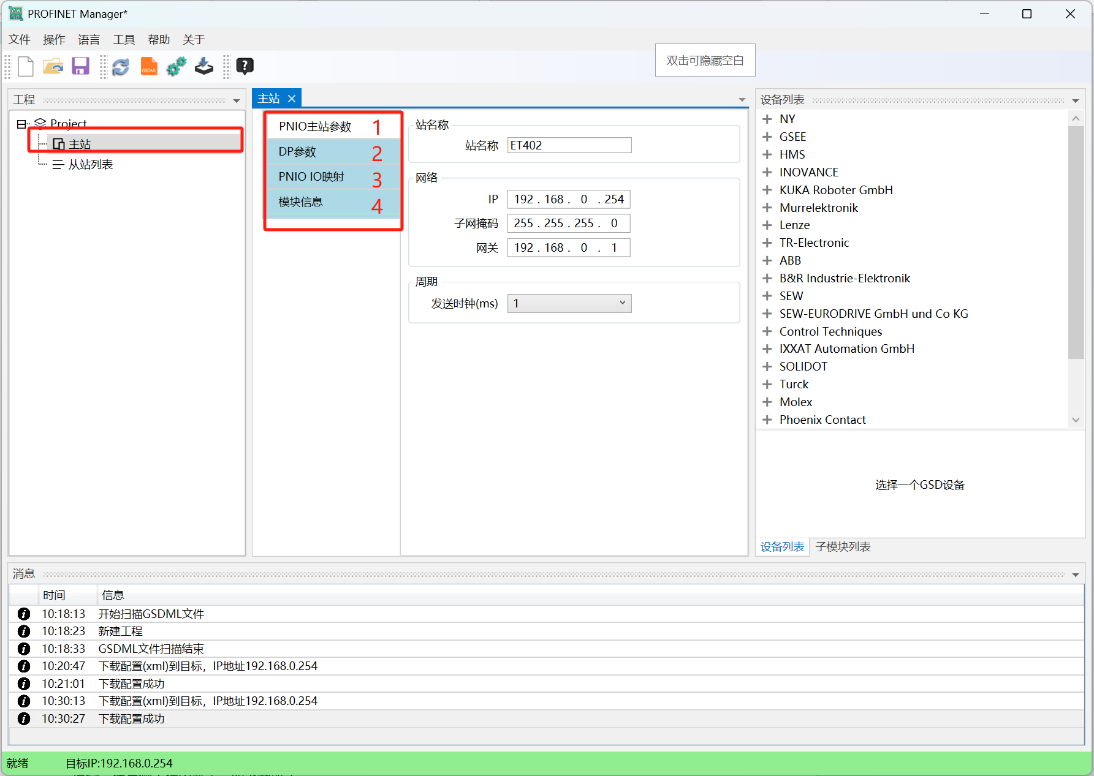1094x776 pixels.
Task: Select the 新建工程 message row
Action: tap(546, 631)
